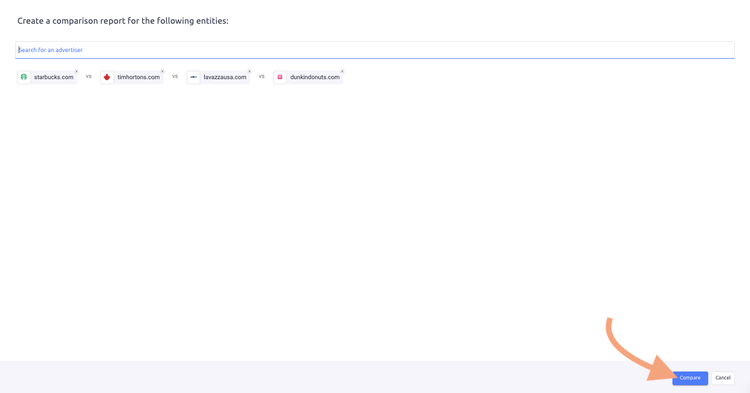Image resolution: width=750 pixels, height=393 pixels.
Task: Click the Tim Hortons maple leaf icon
Action: (x=107, y=77)
